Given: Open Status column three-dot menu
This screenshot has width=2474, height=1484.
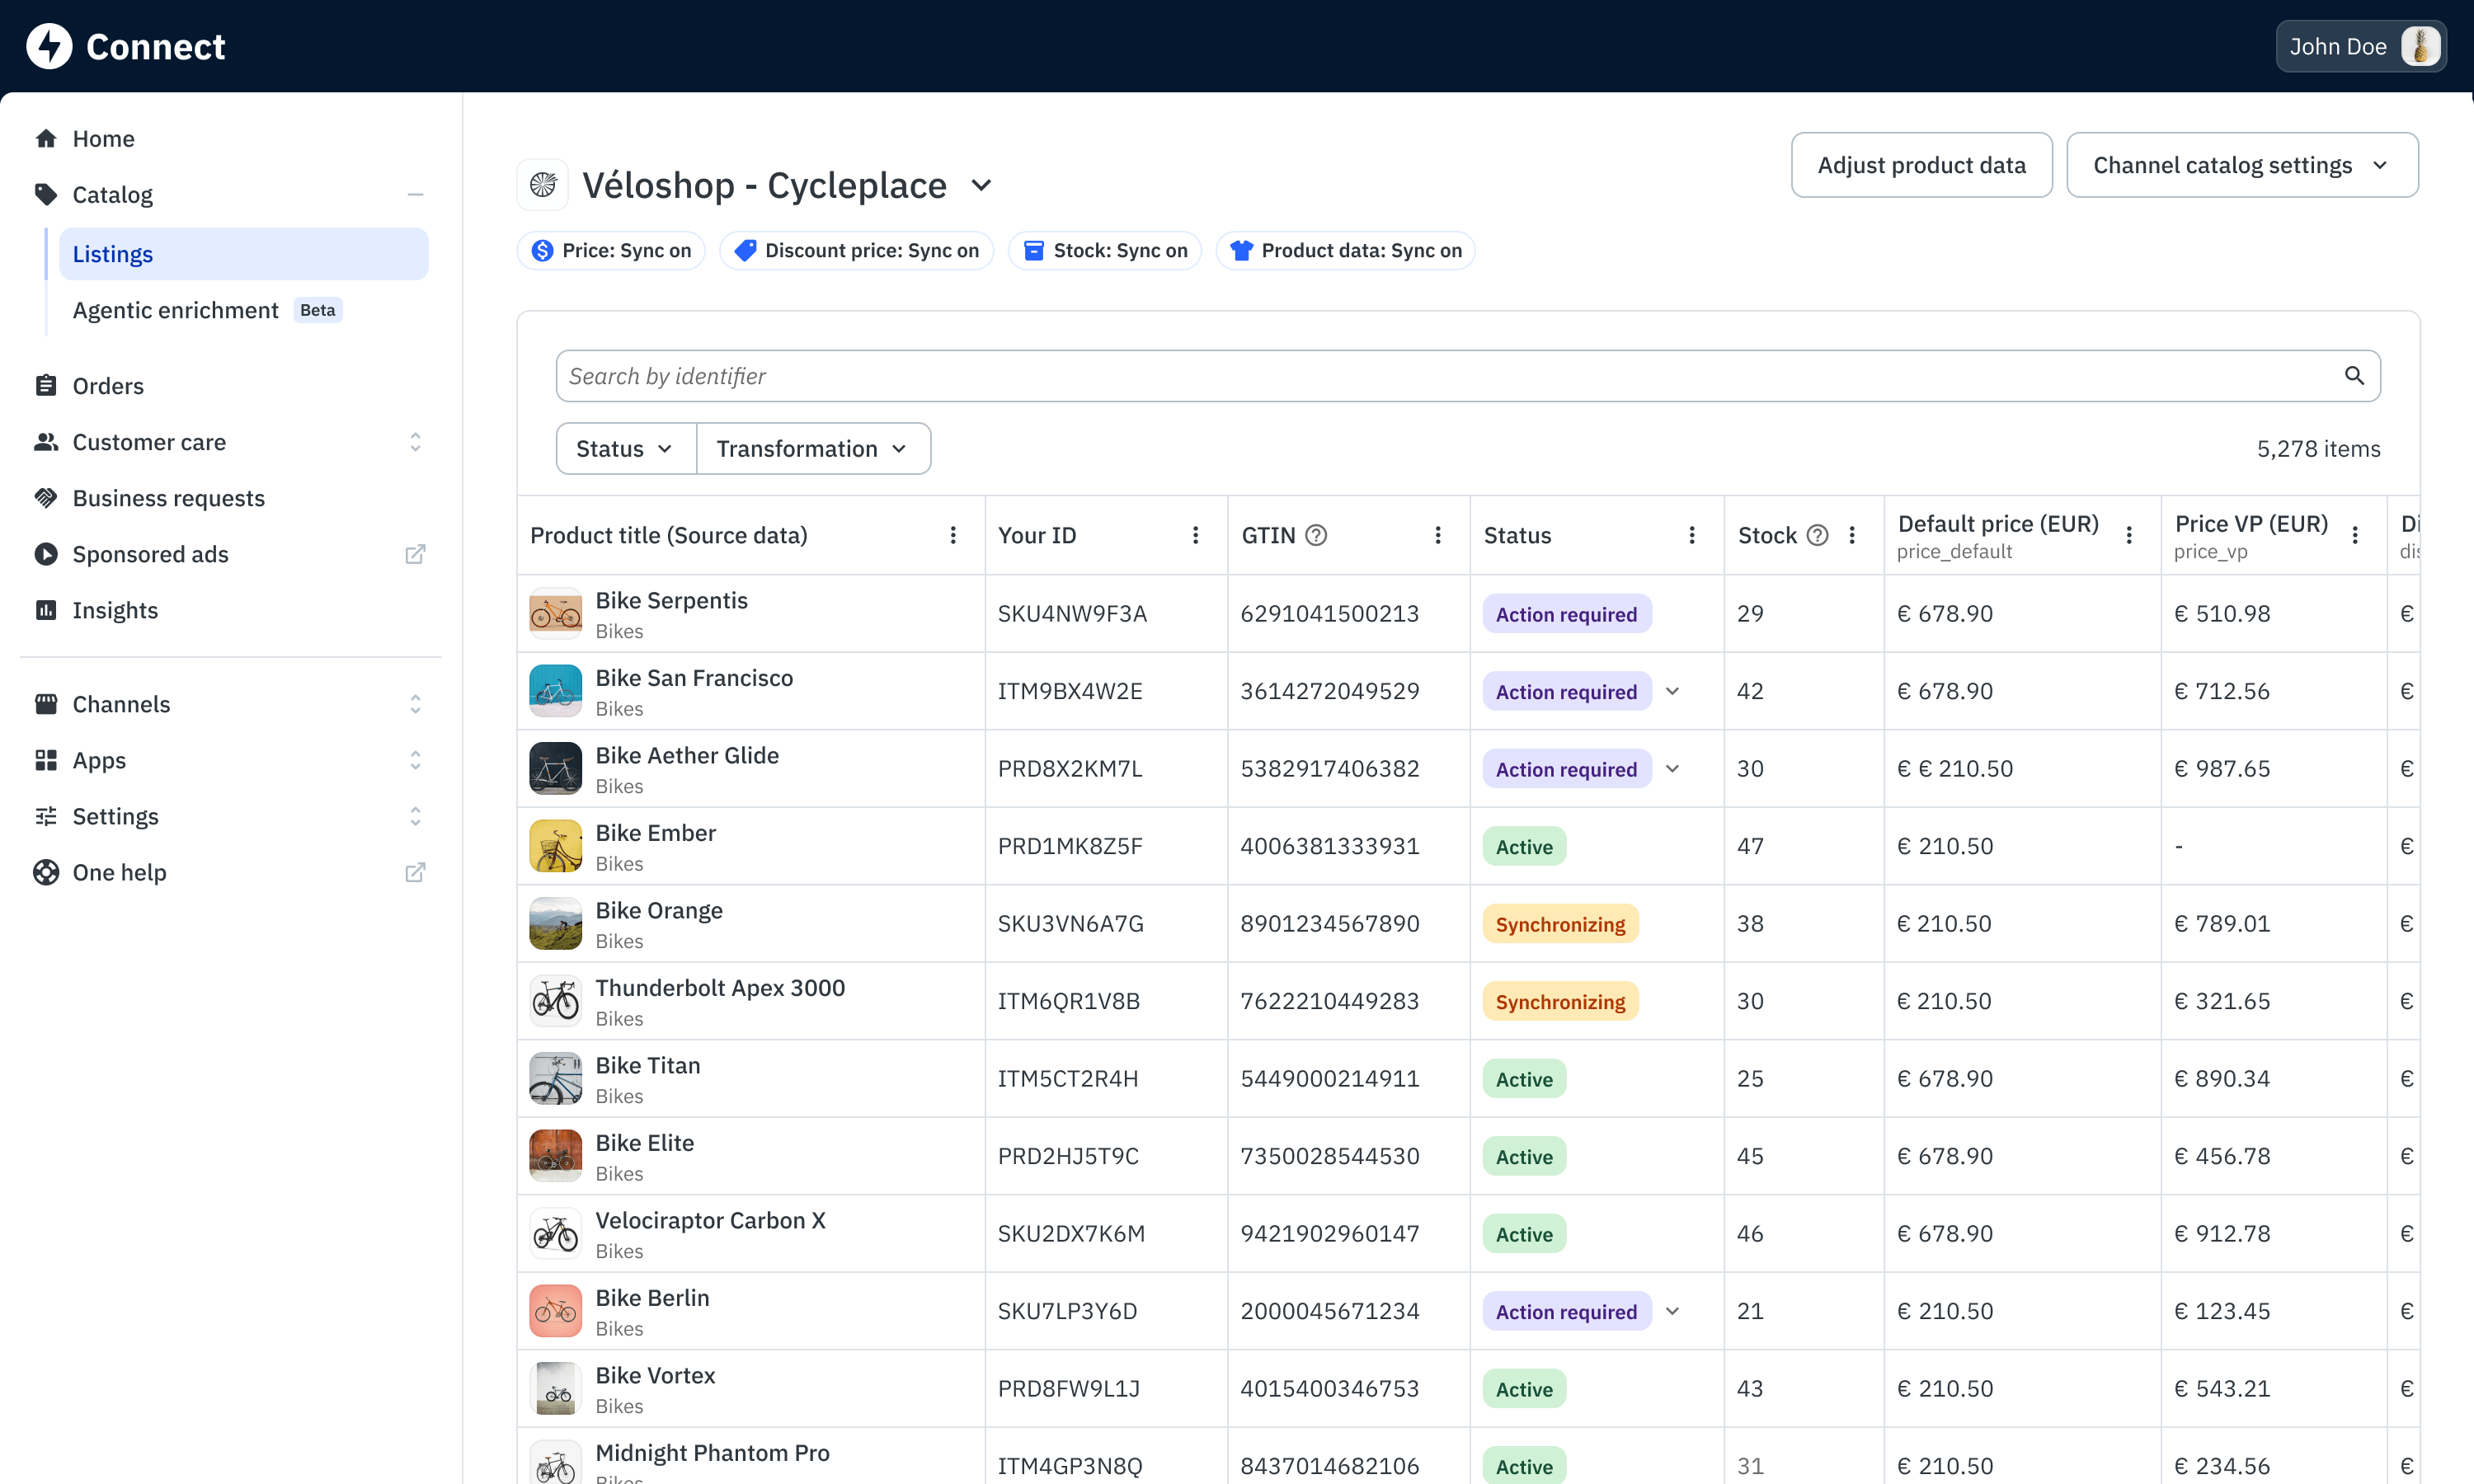Looking at the screenshot, I should pyautogui.click(x=1692, y=535).
